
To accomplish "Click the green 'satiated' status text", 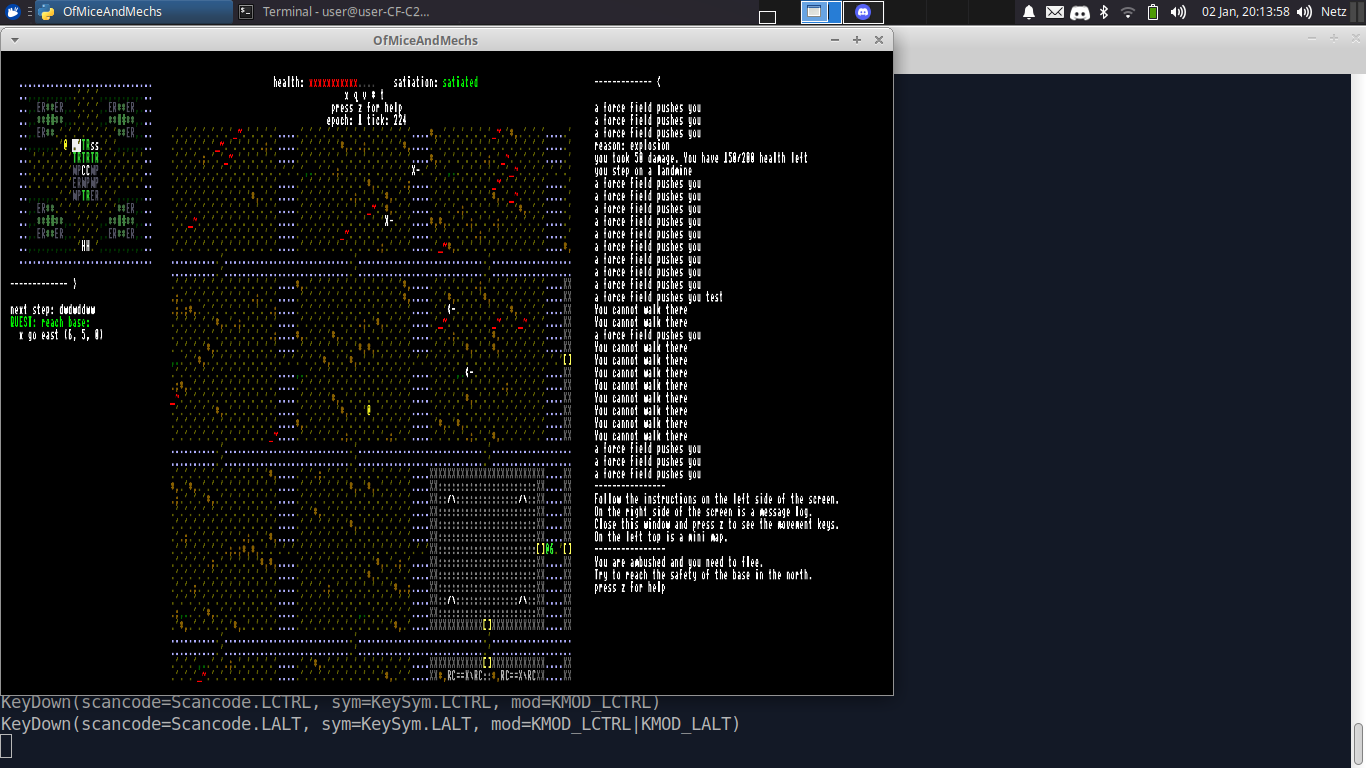I will click(460, 83).
